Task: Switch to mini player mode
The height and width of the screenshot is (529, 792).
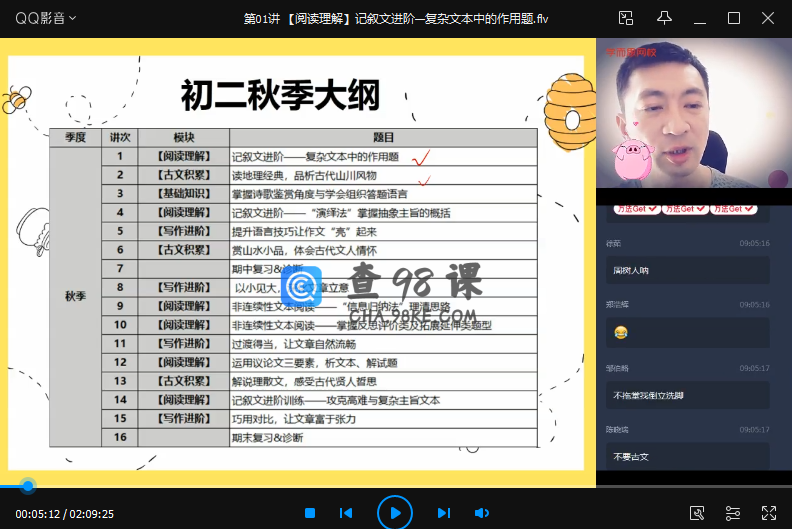Action: (627, 18)
